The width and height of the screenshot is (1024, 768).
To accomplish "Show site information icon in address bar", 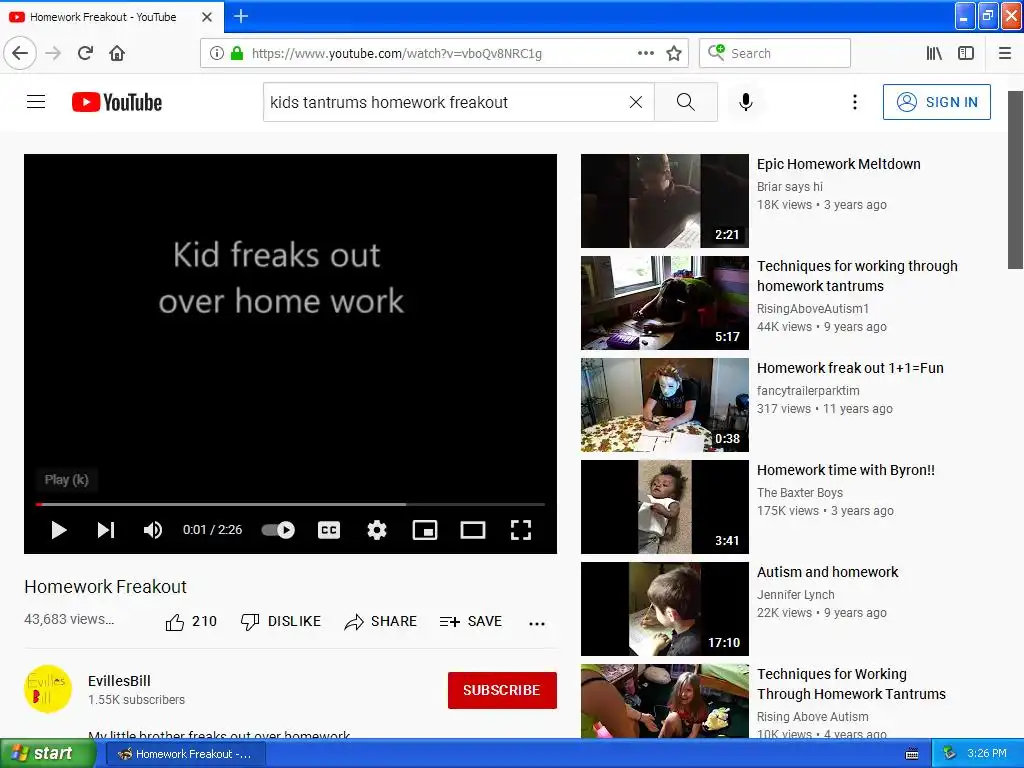I will click(x=217, y=53).
